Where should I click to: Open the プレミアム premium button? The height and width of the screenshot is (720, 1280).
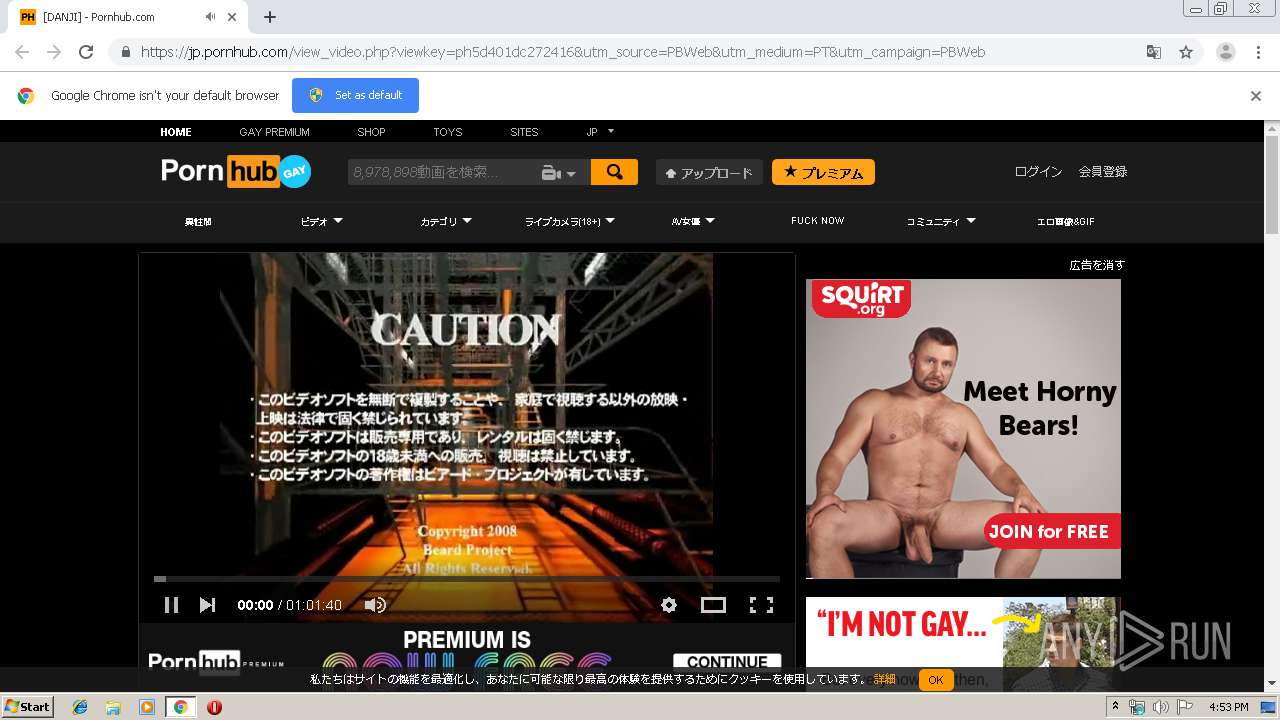coord(823,172)
